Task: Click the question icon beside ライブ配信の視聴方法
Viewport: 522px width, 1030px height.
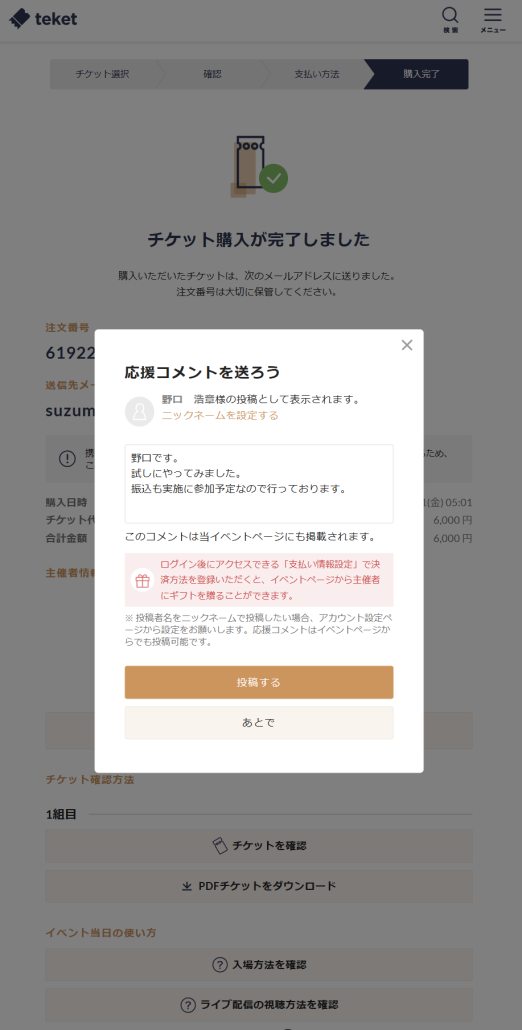Action: click(x=188, y=1004)
